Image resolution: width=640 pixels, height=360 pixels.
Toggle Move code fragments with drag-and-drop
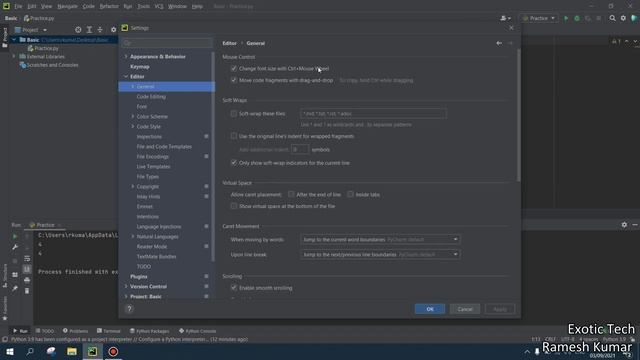[234, 80]
